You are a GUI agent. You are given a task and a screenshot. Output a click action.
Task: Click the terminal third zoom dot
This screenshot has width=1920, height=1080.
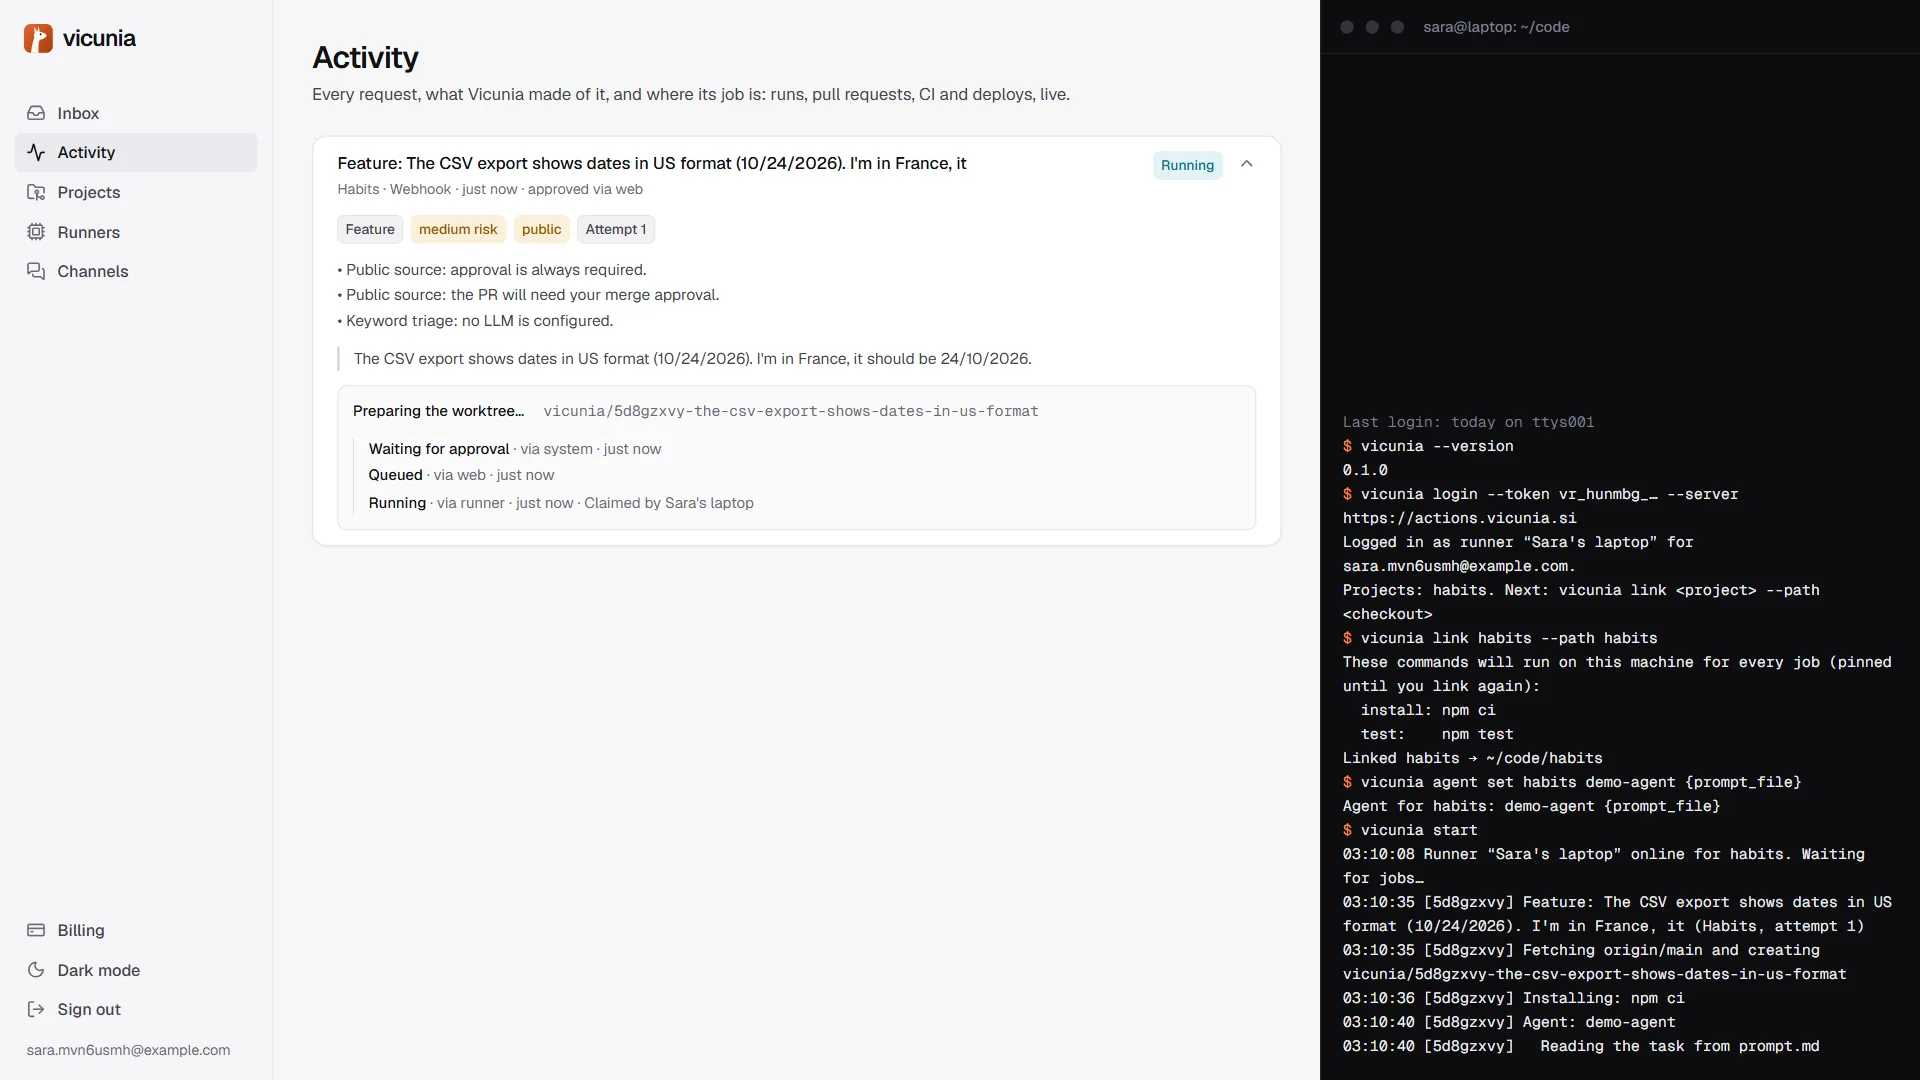click(1398, 27)
